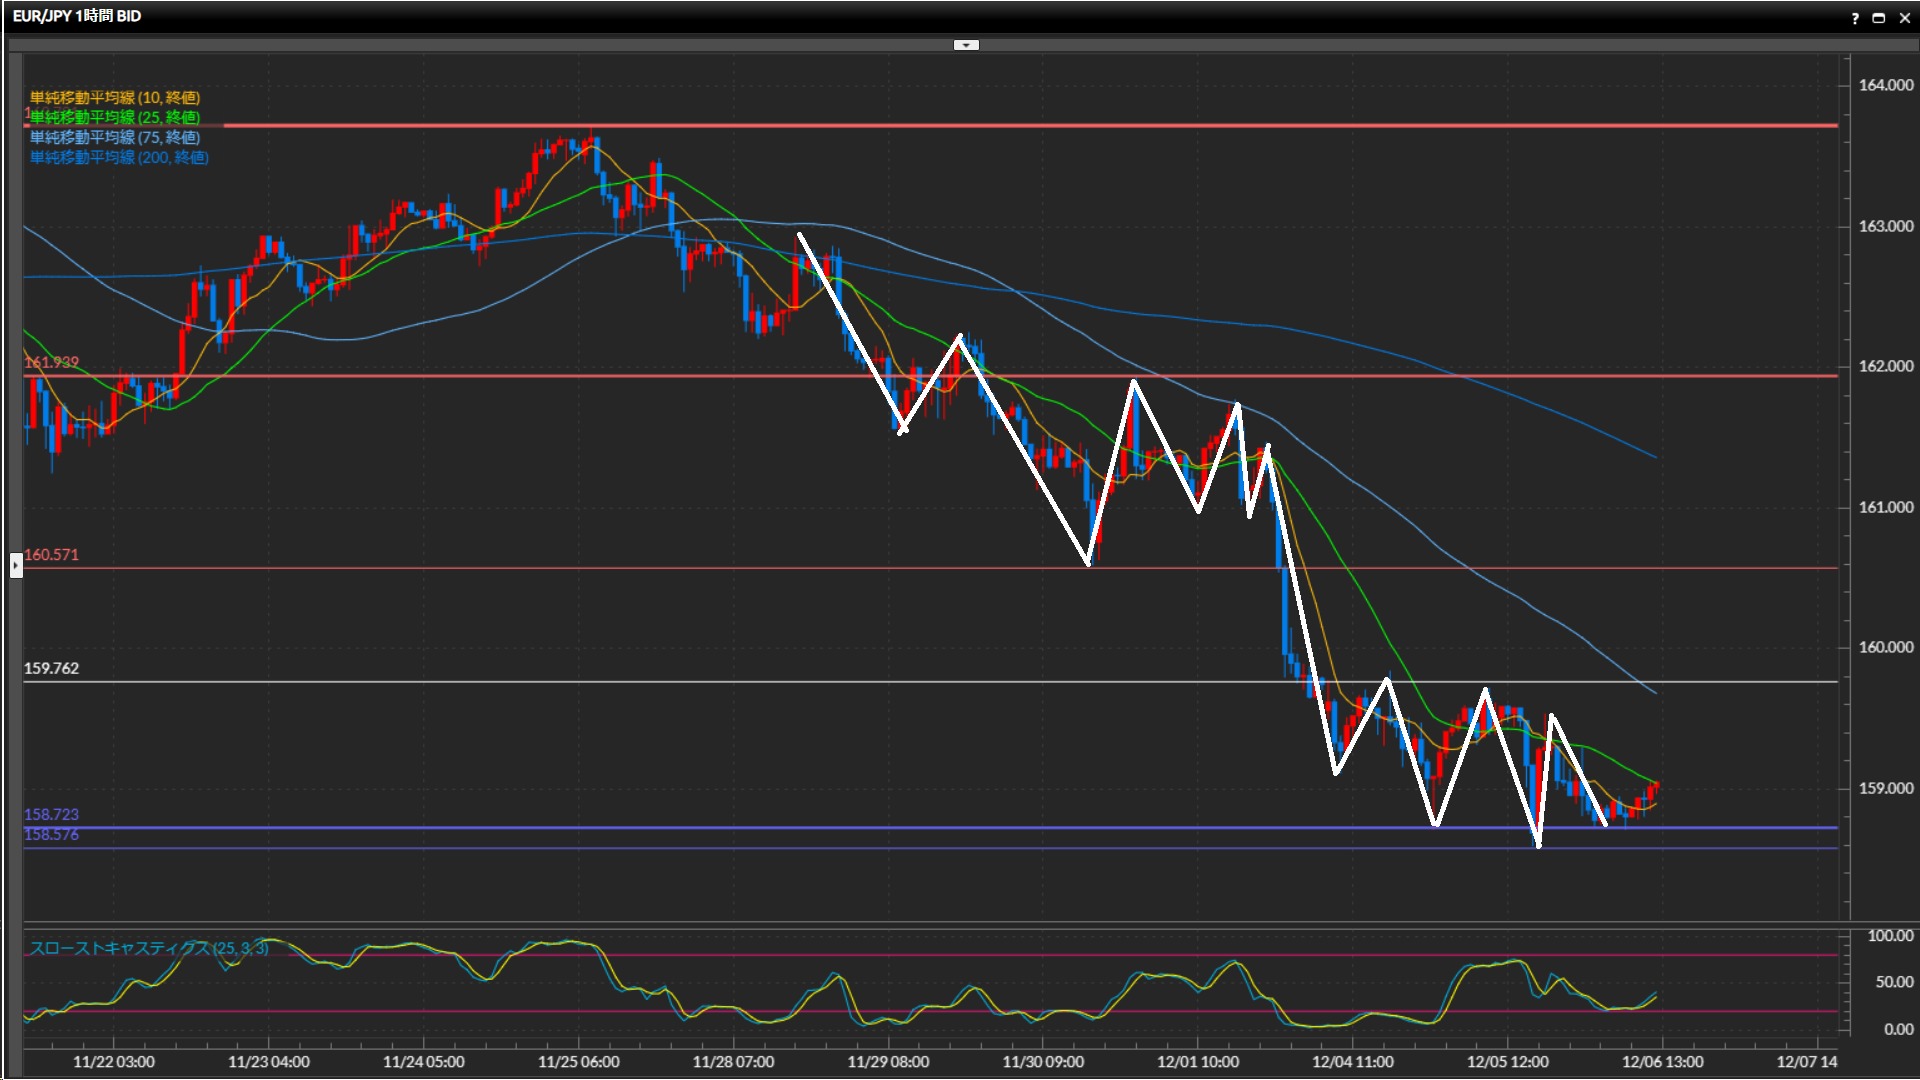The height and width of the screenshot is (1080, 1920).
Task: Click the 12/06 13:00 time axis label
Action: pos(1662,1062)
